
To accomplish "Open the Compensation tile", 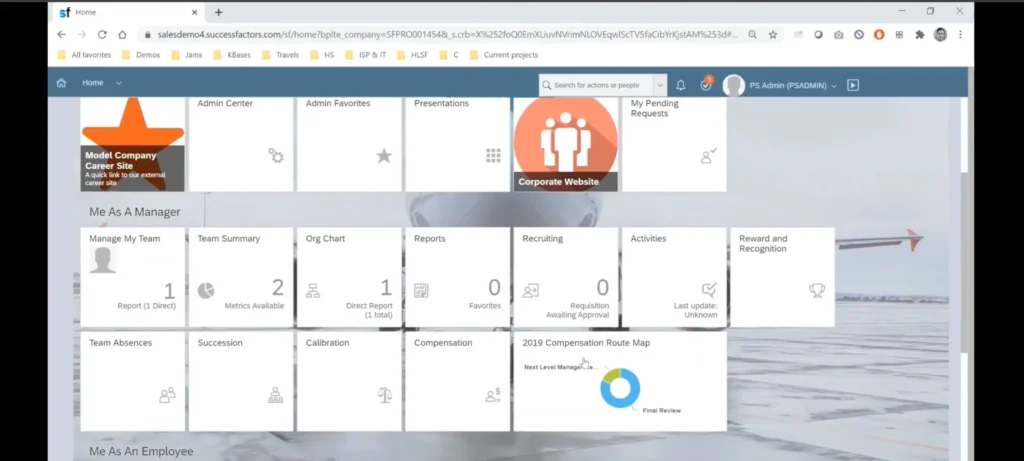I will tap(458, 381).
